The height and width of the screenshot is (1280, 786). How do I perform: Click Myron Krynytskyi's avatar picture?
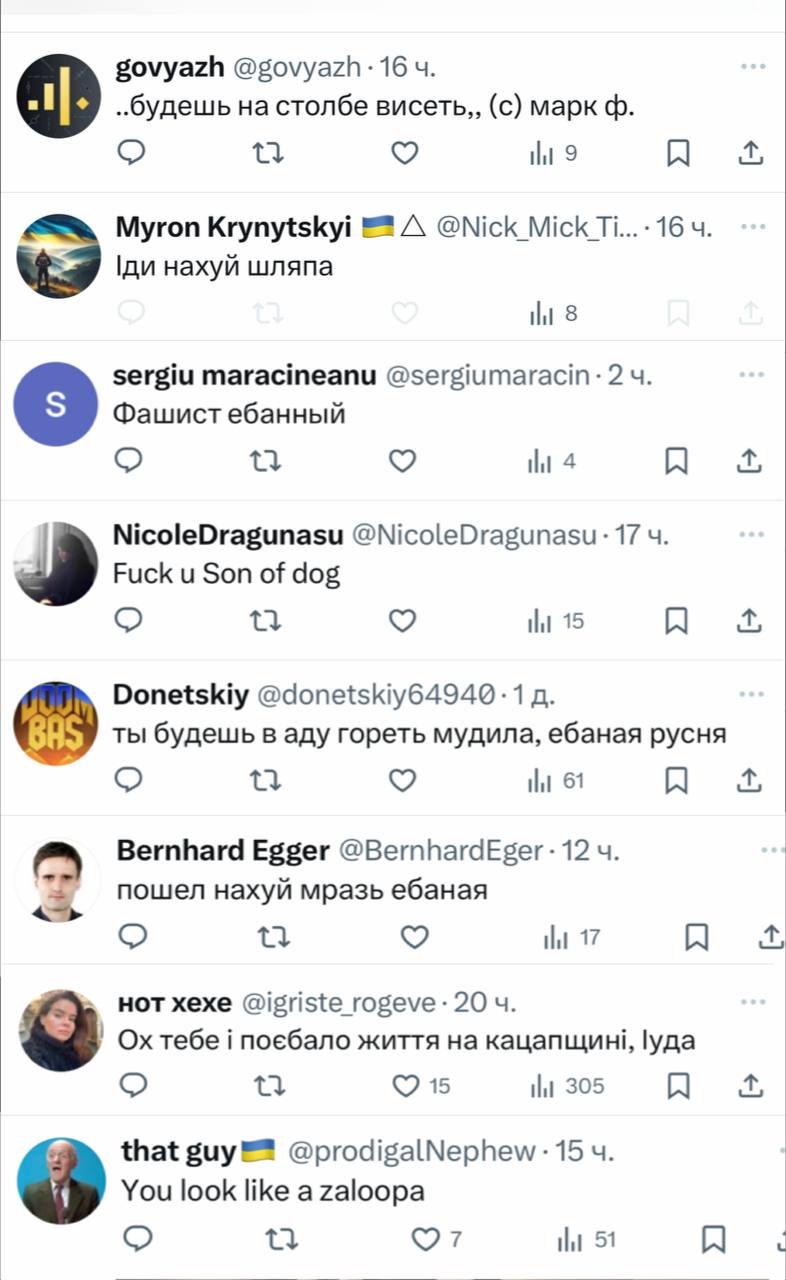(60, 256)
